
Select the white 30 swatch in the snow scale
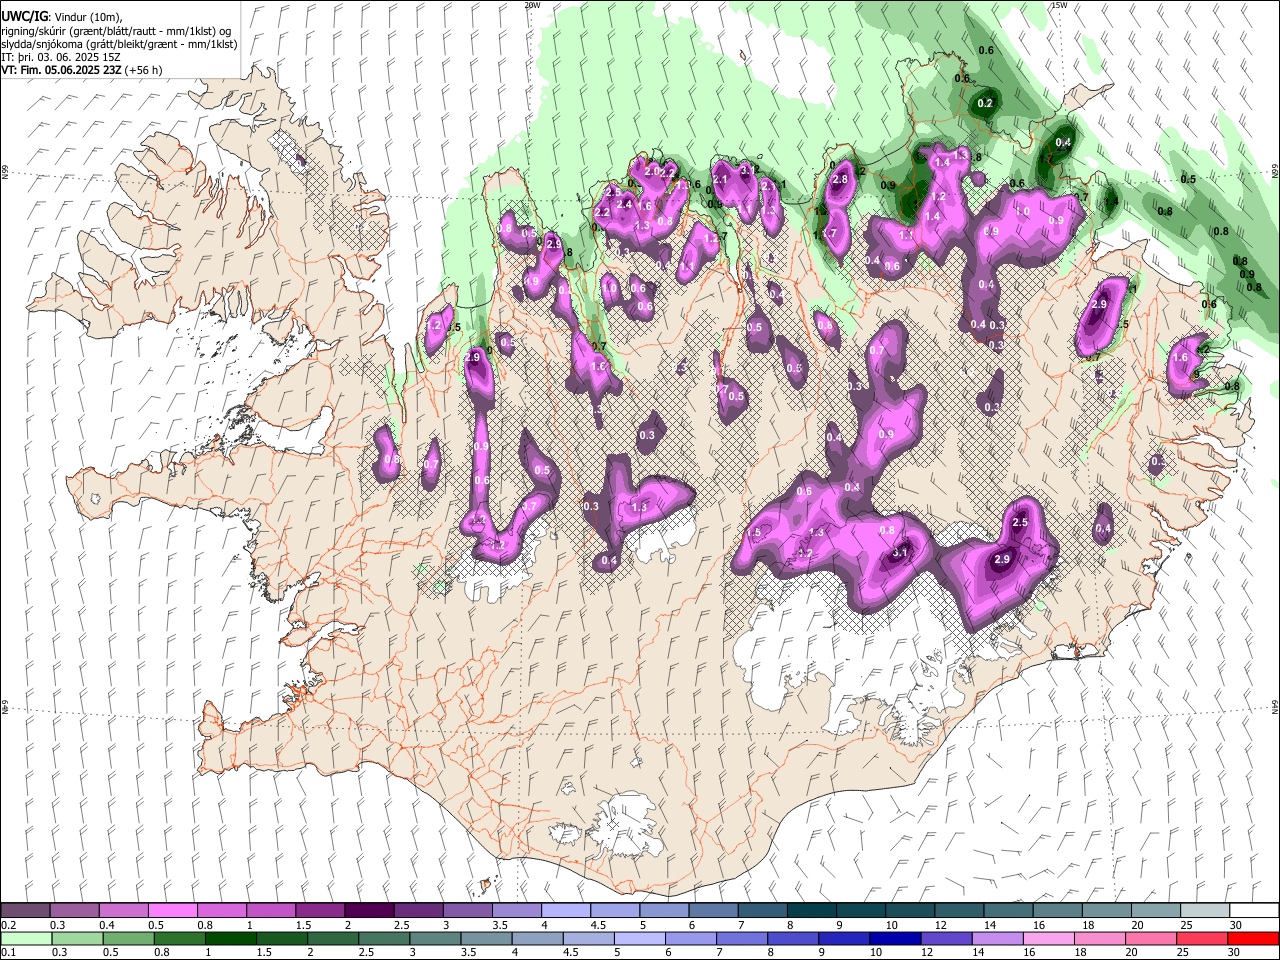[1253, 911]
